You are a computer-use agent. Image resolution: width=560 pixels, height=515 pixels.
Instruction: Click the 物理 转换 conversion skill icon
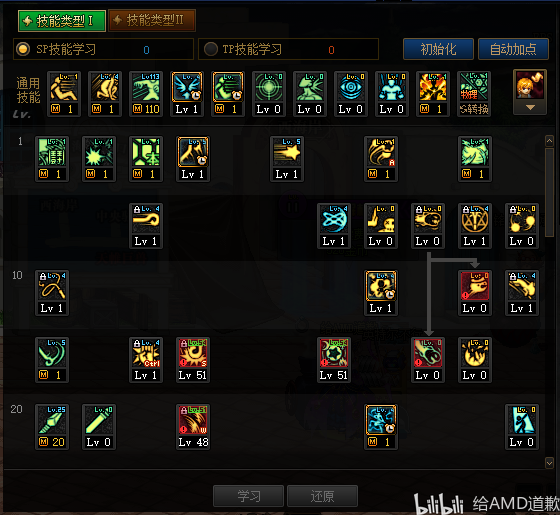pos(474,94)
